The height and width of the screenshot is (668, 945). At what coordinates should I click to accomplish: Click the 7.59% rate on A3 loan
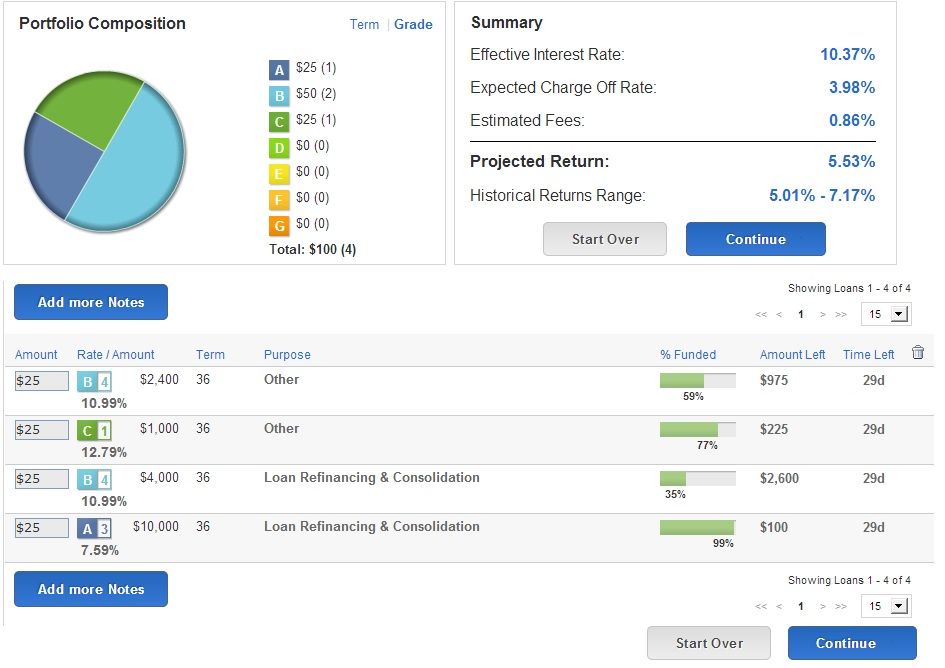point(99,550)
